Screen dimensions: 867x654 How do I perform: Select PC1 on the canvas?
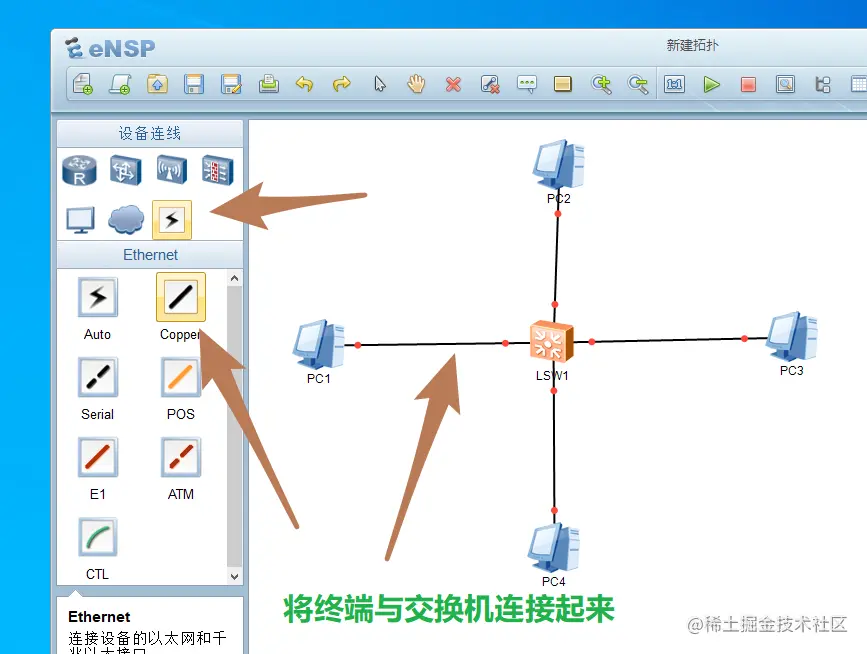[318, 345]
